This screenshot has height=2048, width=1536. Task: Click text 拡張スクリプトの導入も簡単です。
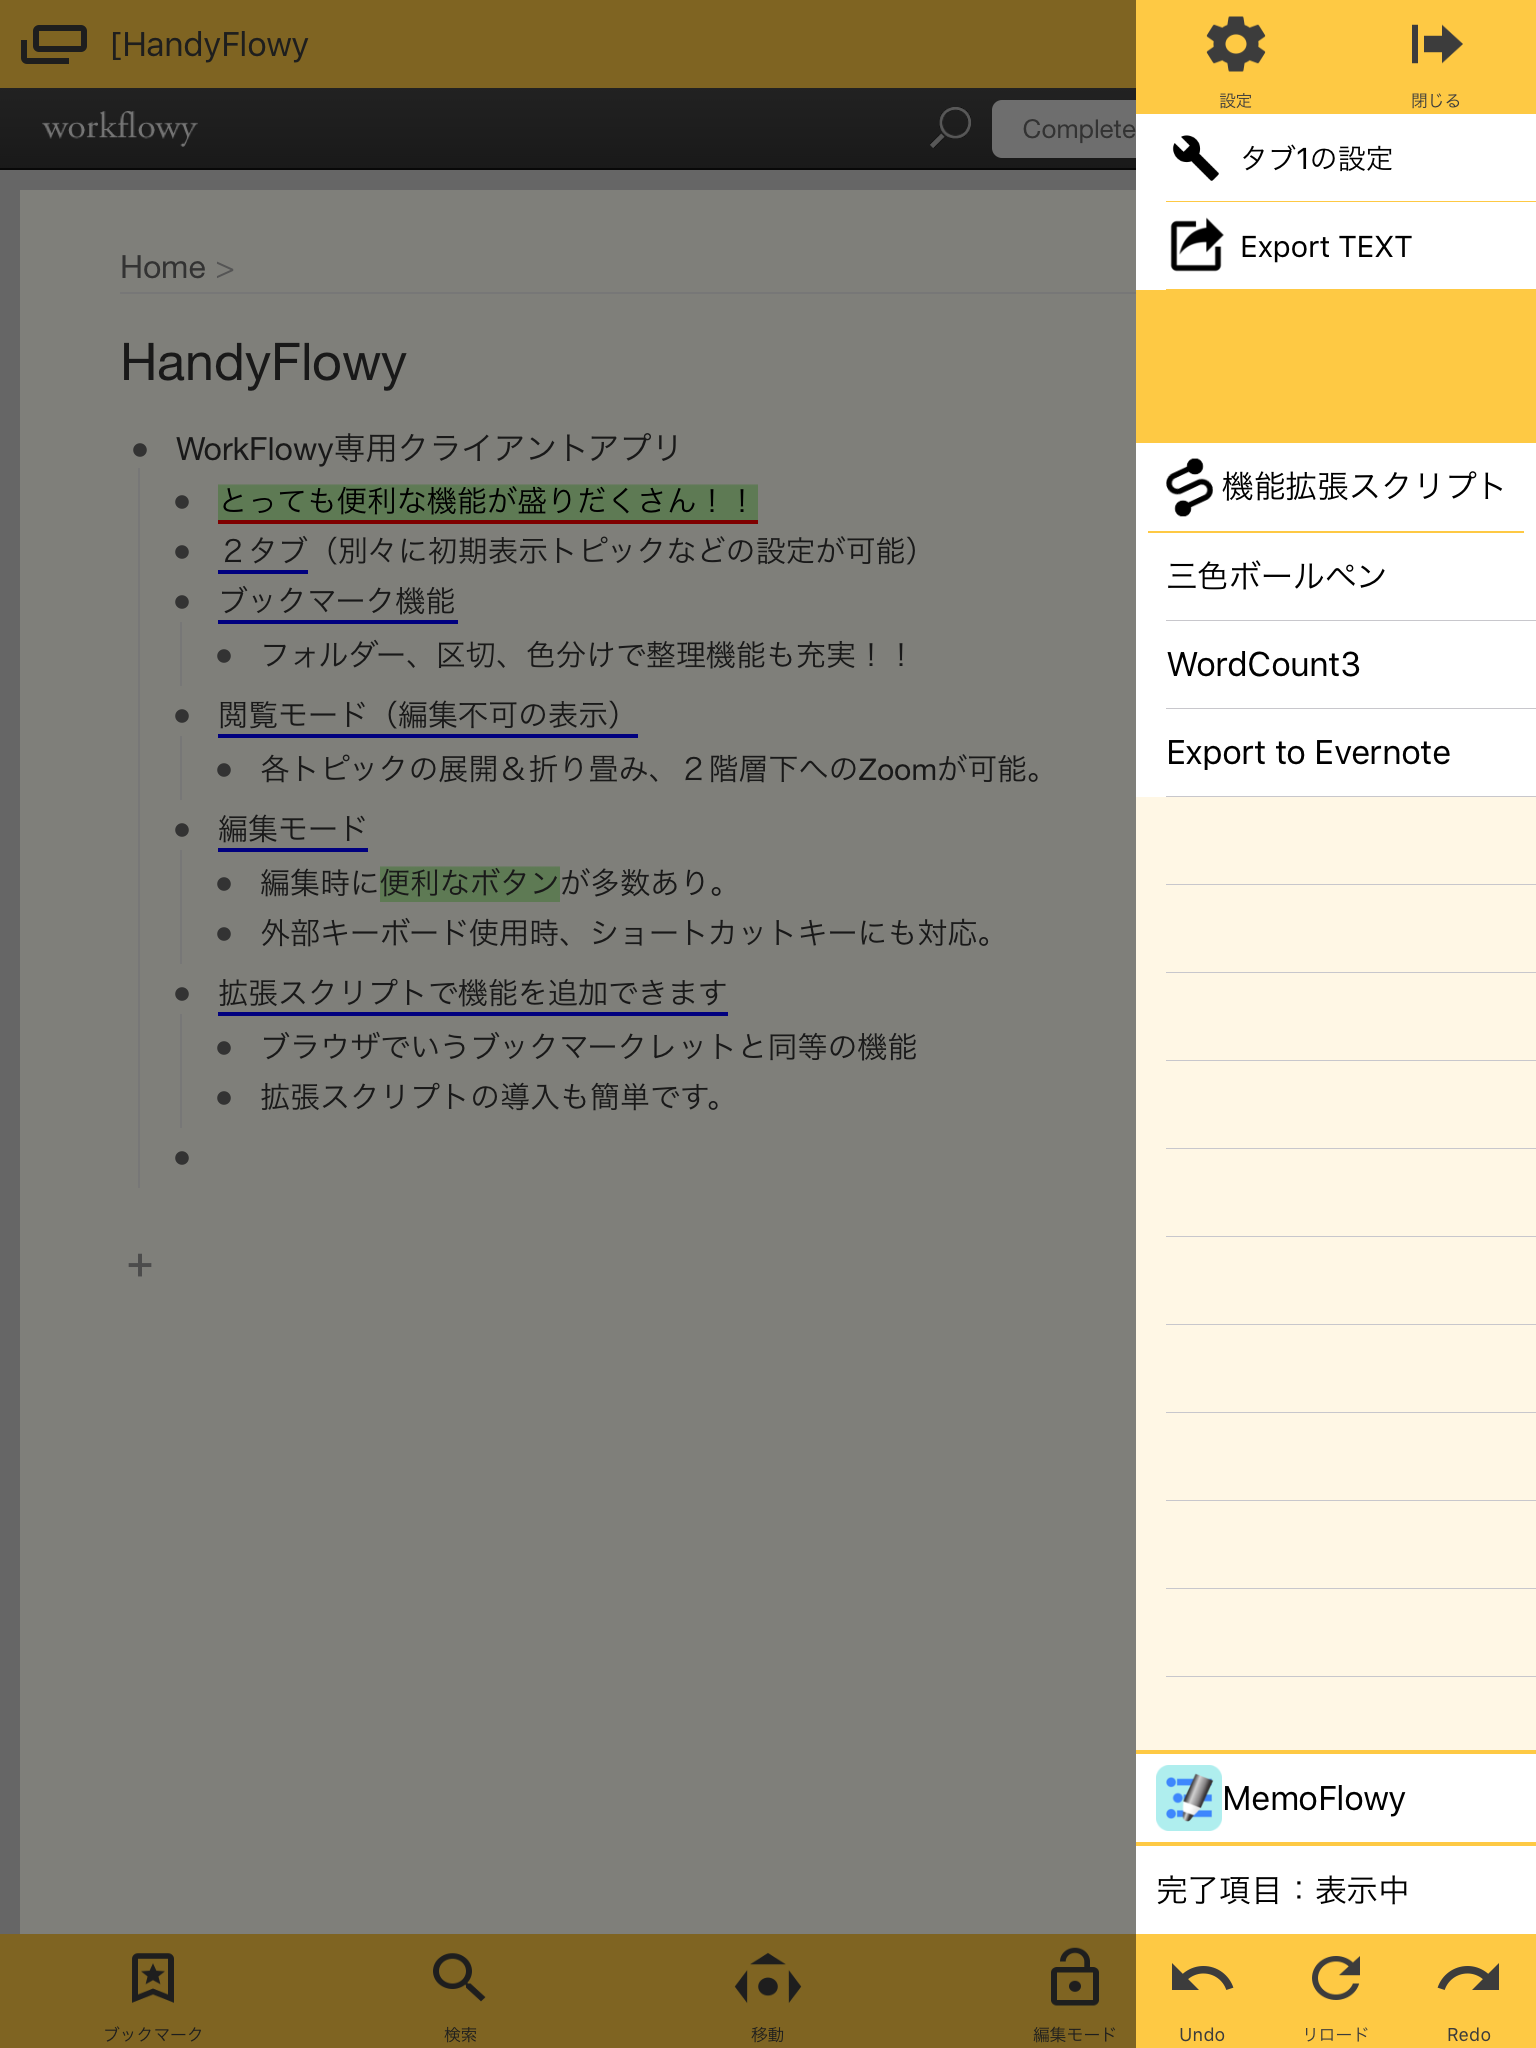(x=493, y=1097)
